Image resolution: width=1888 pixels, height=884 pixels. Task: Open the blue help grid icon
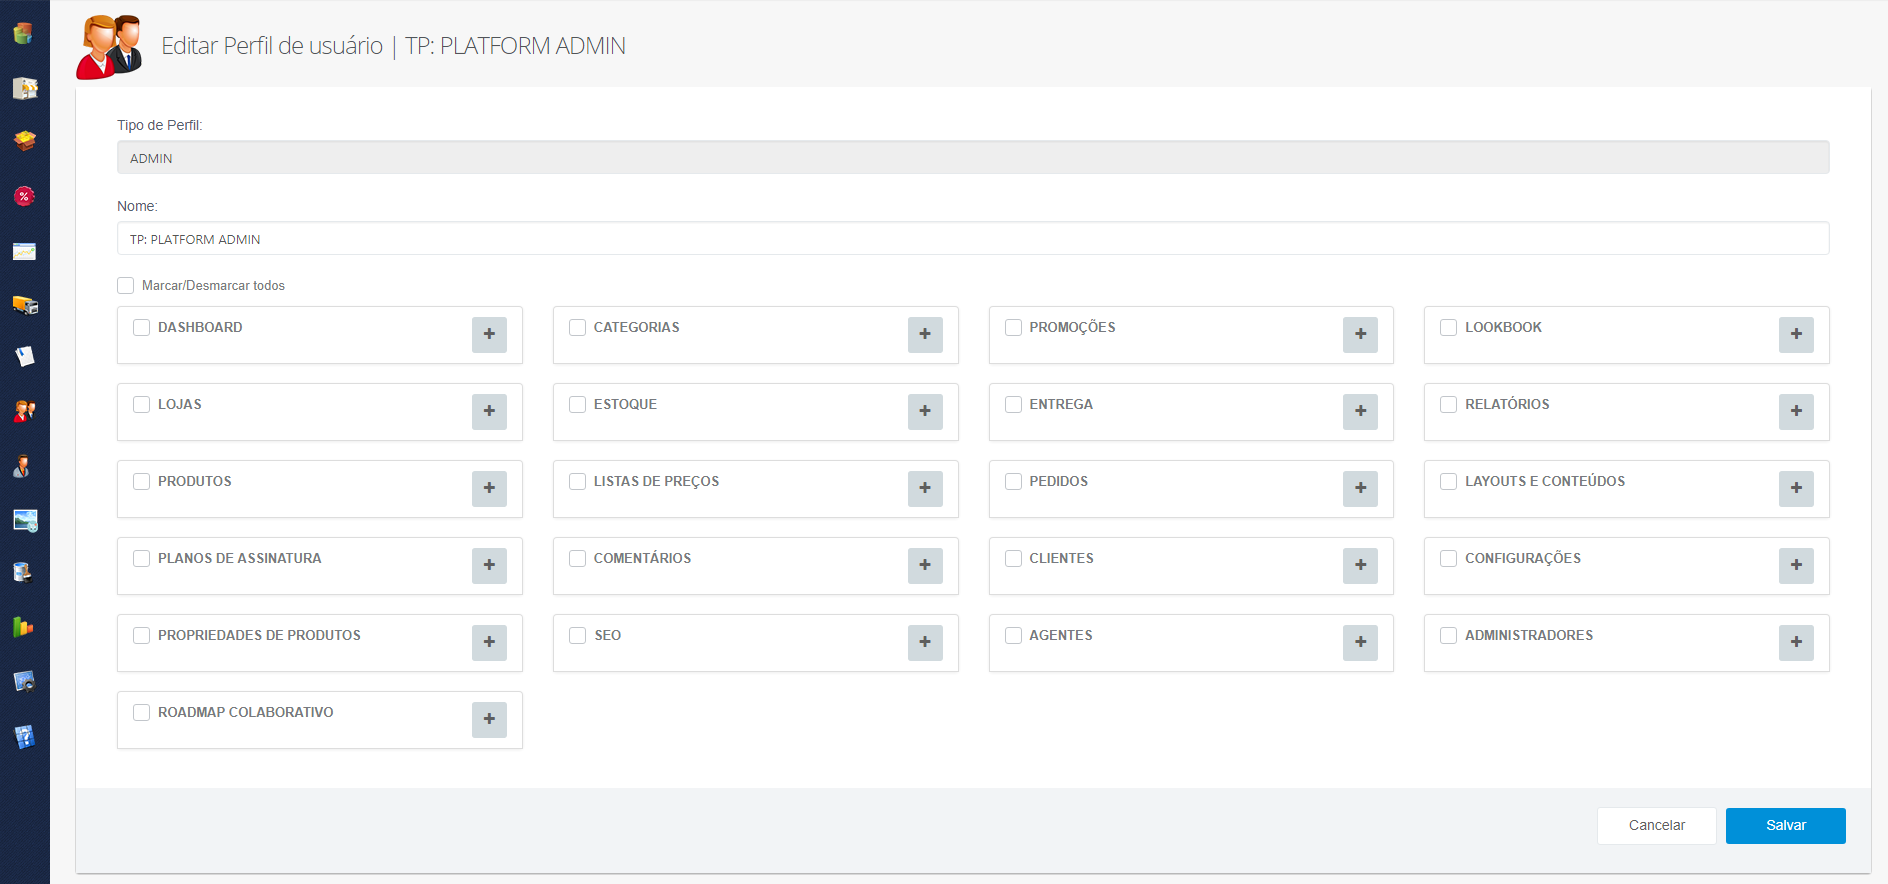coord(24,737)
